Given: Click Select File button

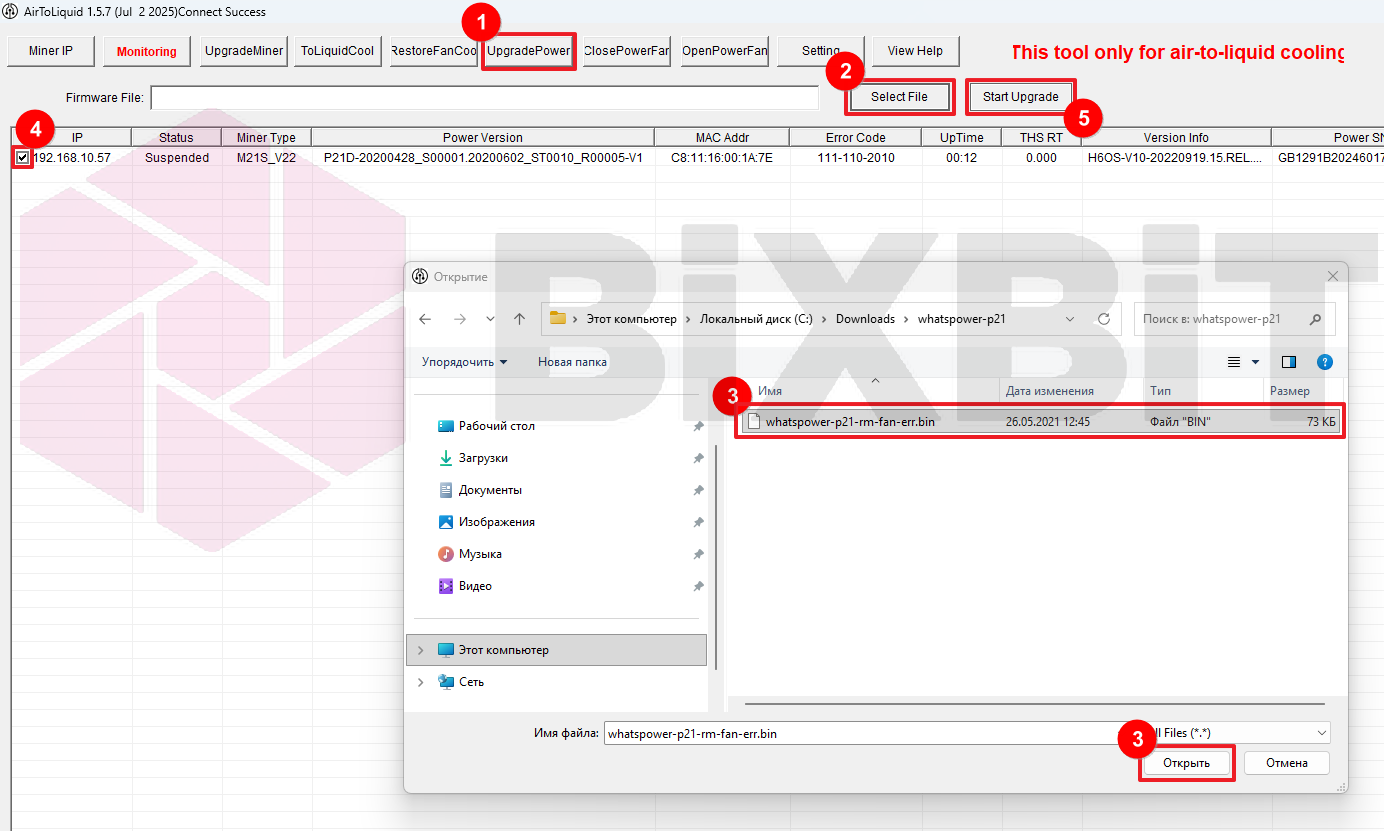Looking at the screenshot, I should pos(899,97).
